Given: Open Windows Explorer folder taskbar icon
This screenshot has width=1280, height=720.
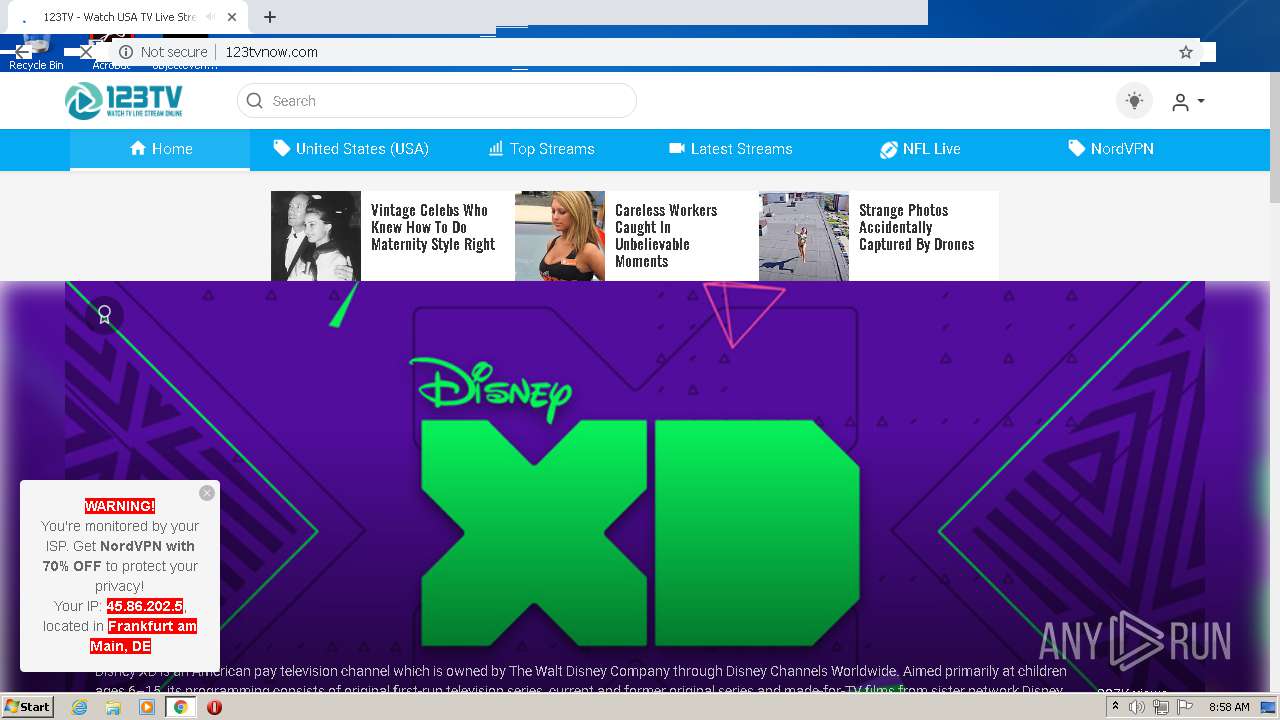Looking at the screenshot, I should 113,707.
